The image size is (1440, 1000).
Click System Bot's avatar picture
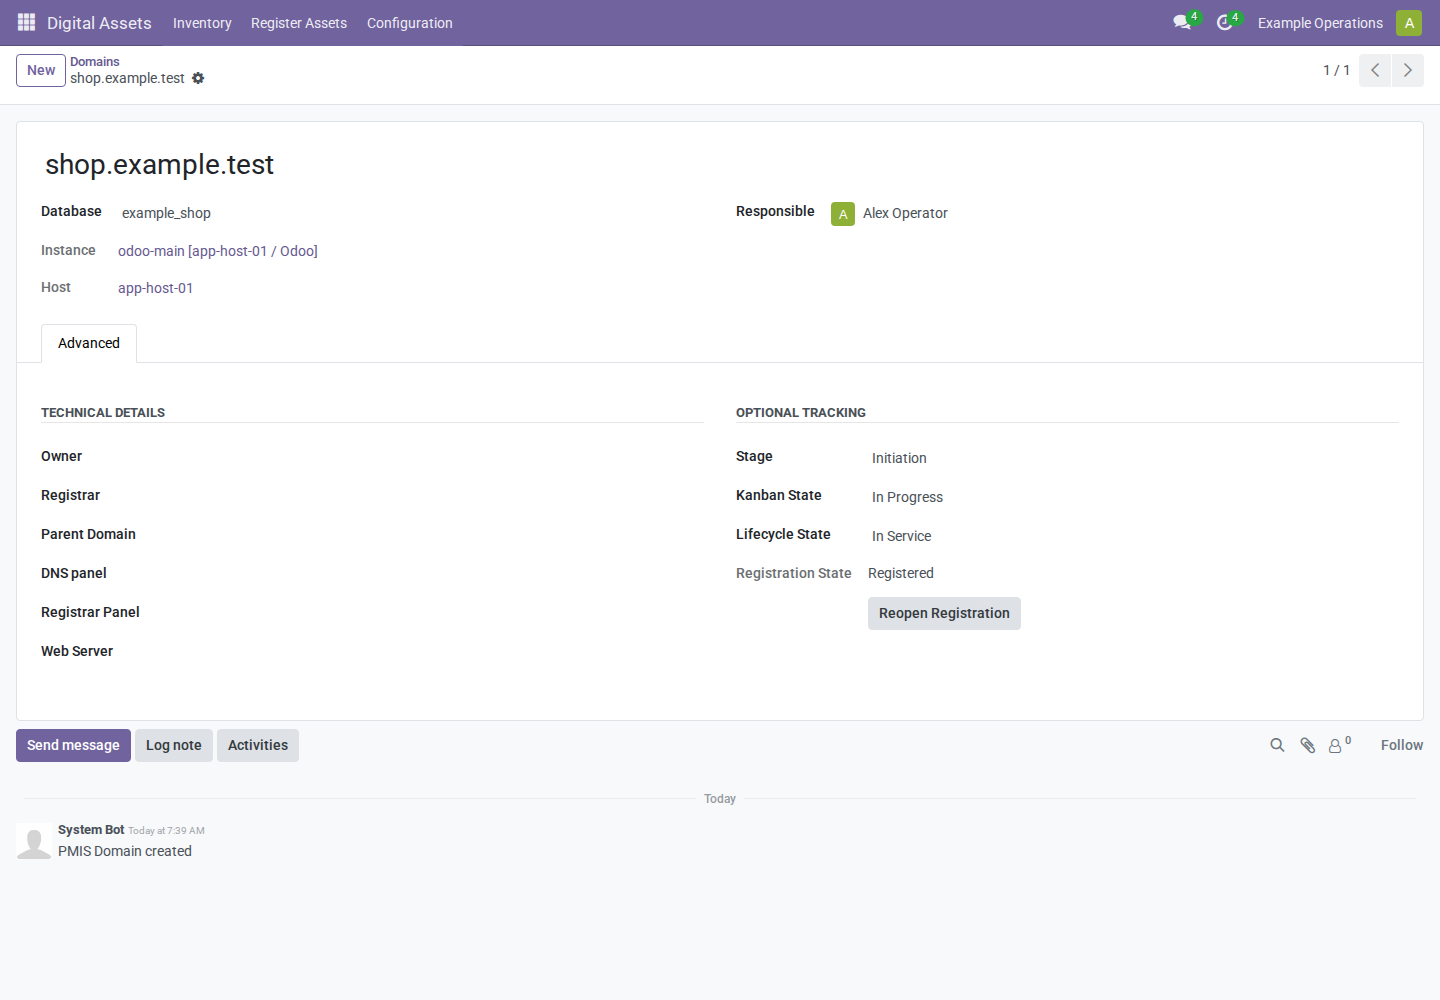[34, 841]
